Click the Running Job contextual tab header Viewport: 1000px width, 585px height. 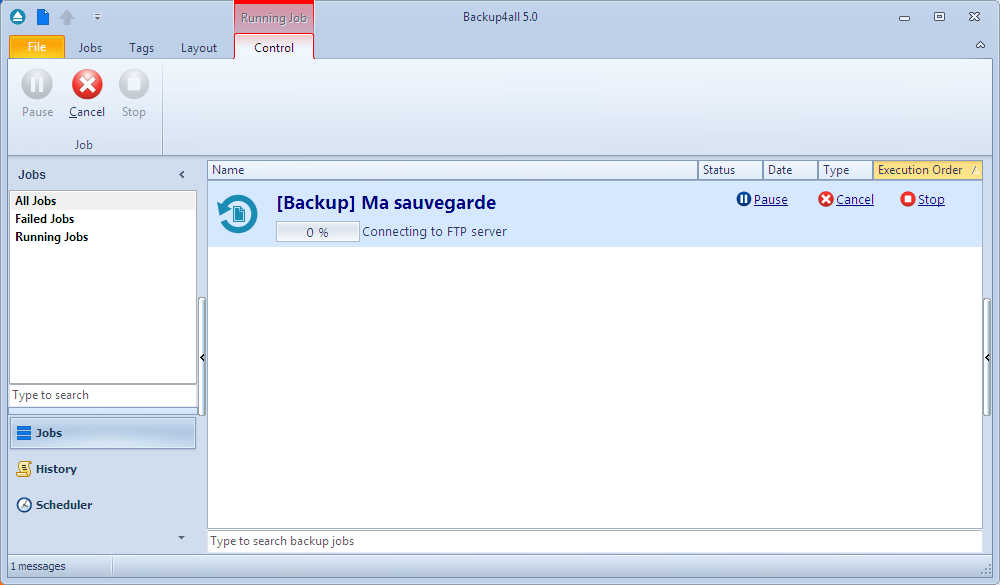click(x=274, y=18)
